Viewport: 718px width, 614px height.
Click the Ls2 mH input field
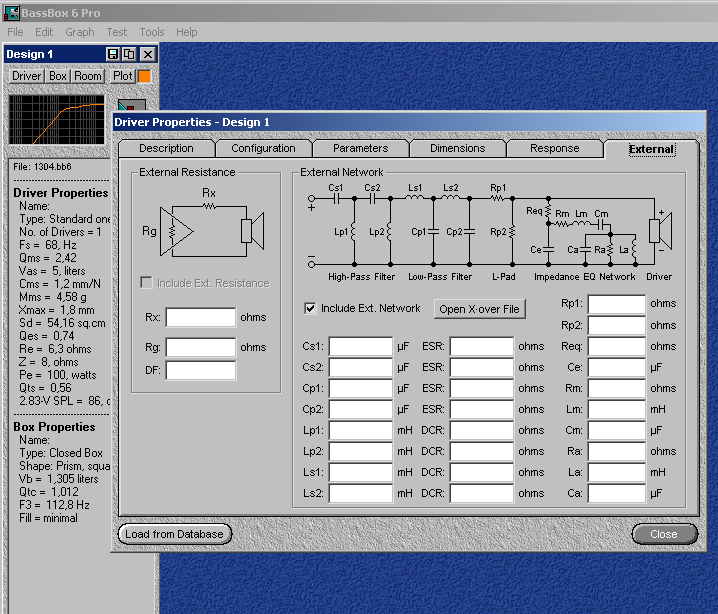361,494
